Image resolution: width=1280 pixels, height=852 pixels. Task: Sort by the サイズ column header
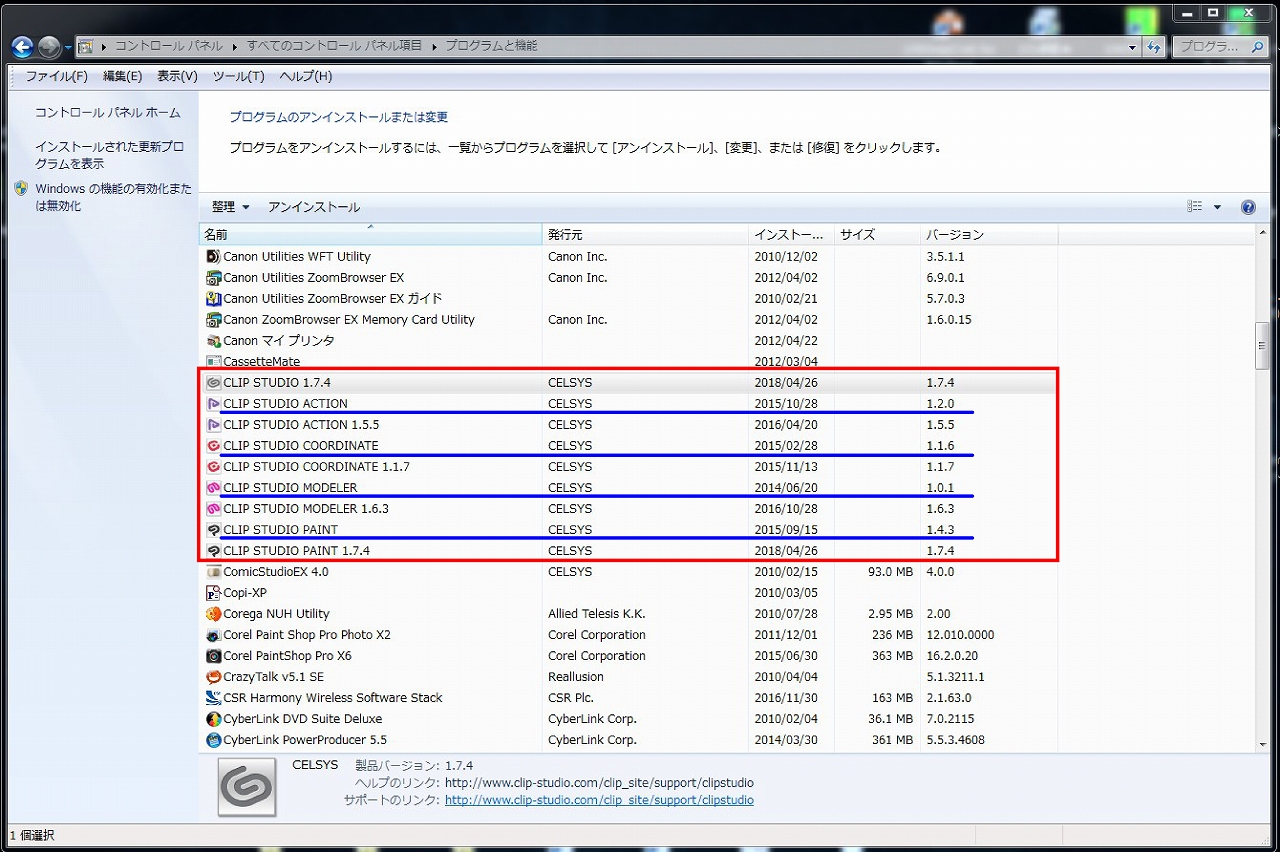coord(877,235)
